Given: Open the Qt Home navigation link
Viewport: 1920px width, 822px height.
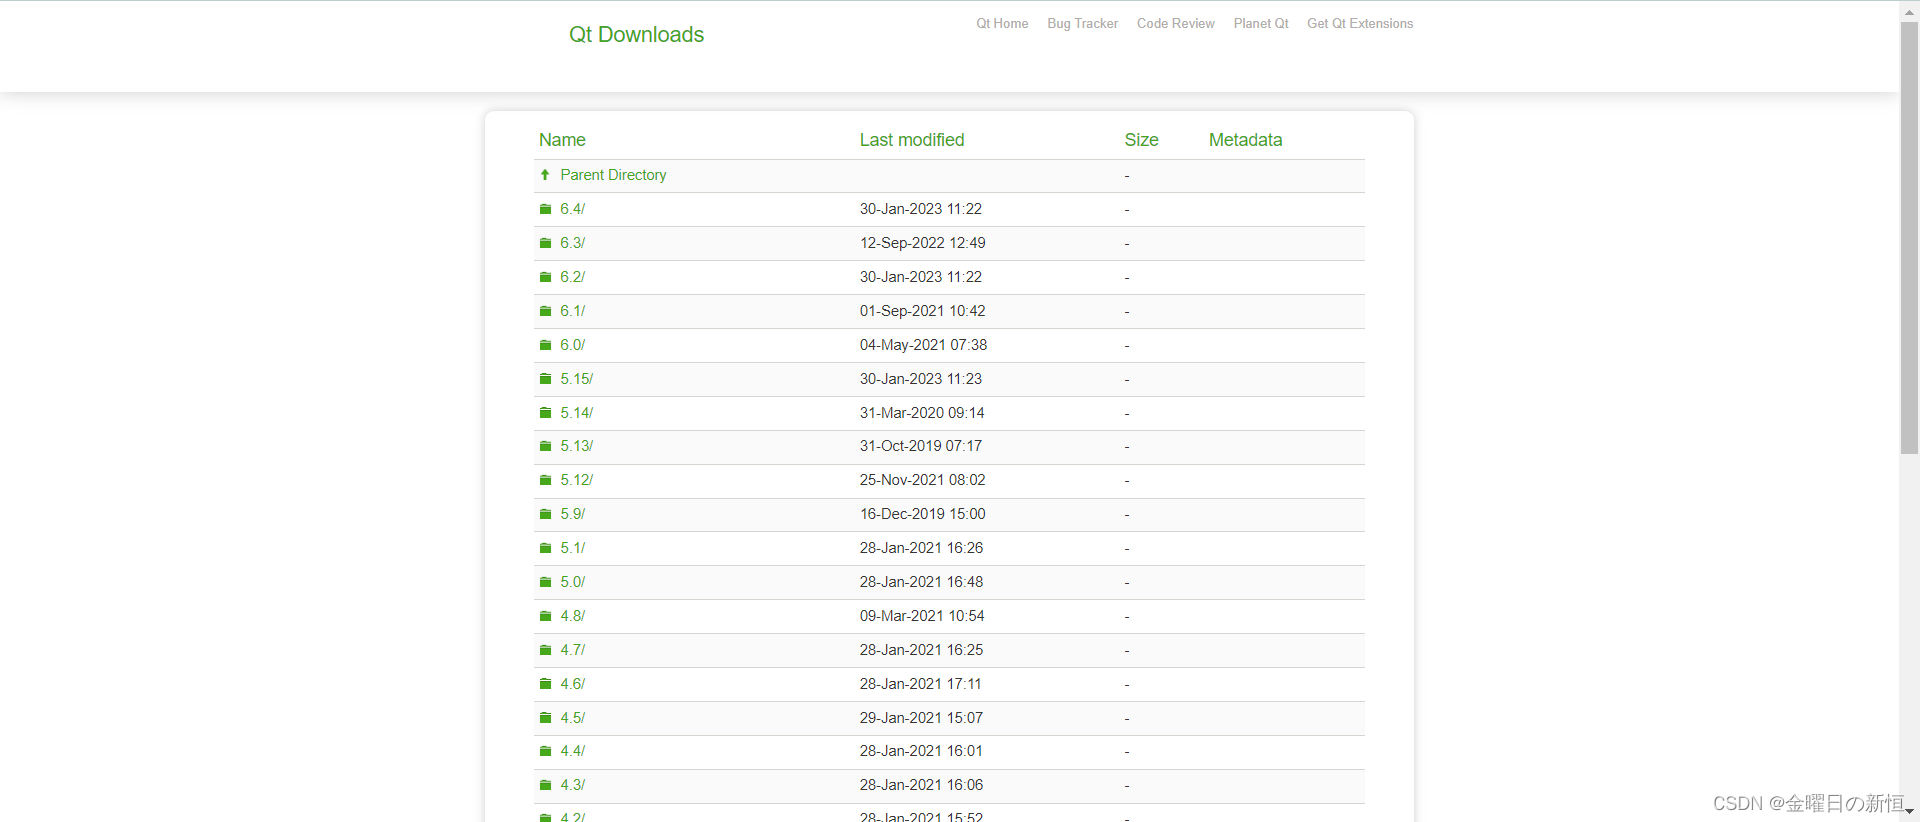Looking at the screenshot, I should click(1002, 23).
